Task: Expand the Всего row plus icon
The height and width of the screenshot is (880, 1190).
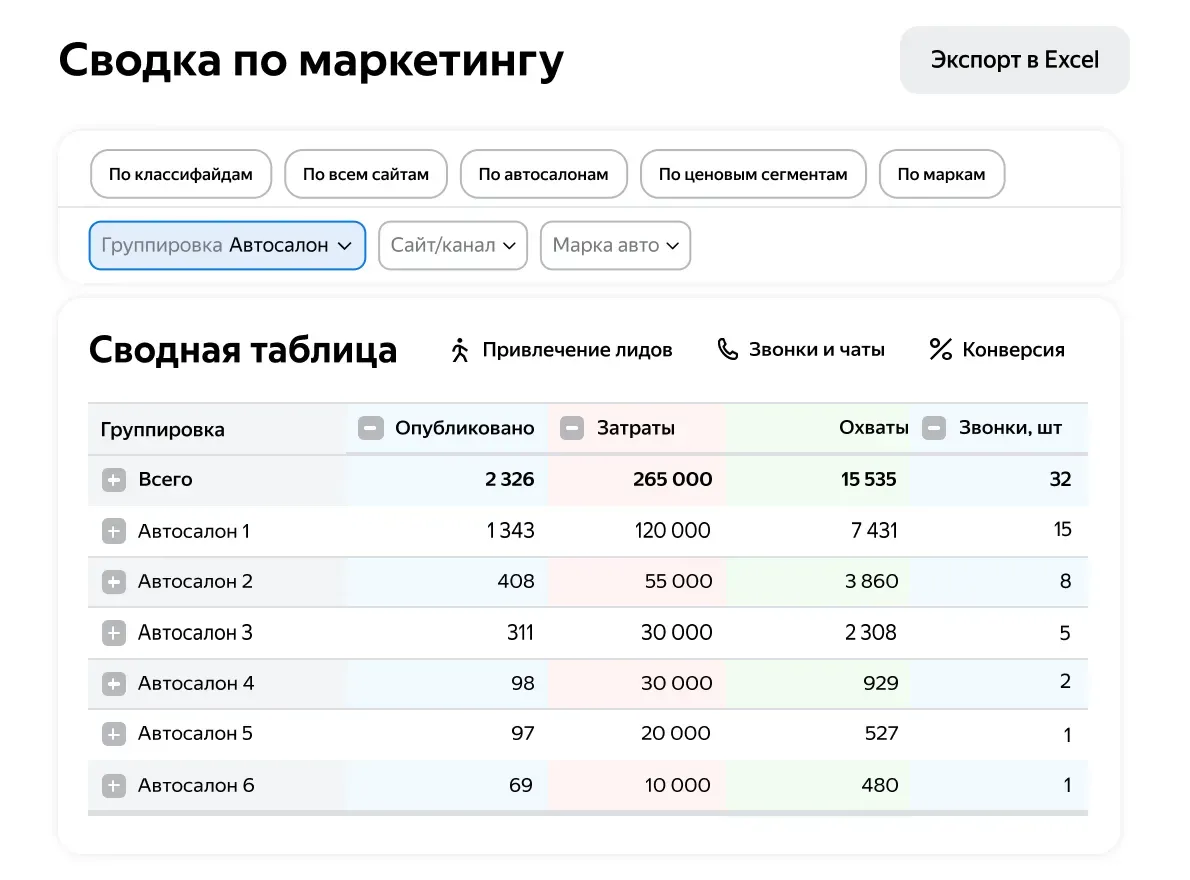Action: point(114,479)
